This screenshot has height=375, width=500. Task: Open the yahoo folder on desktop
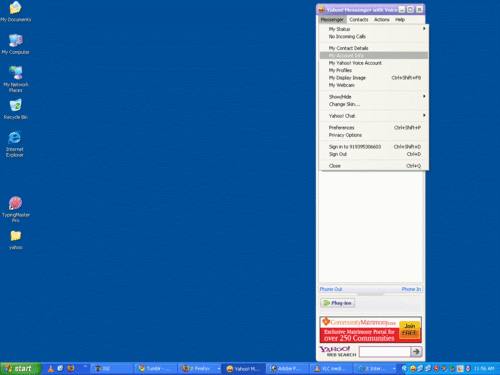pos(16,240)
